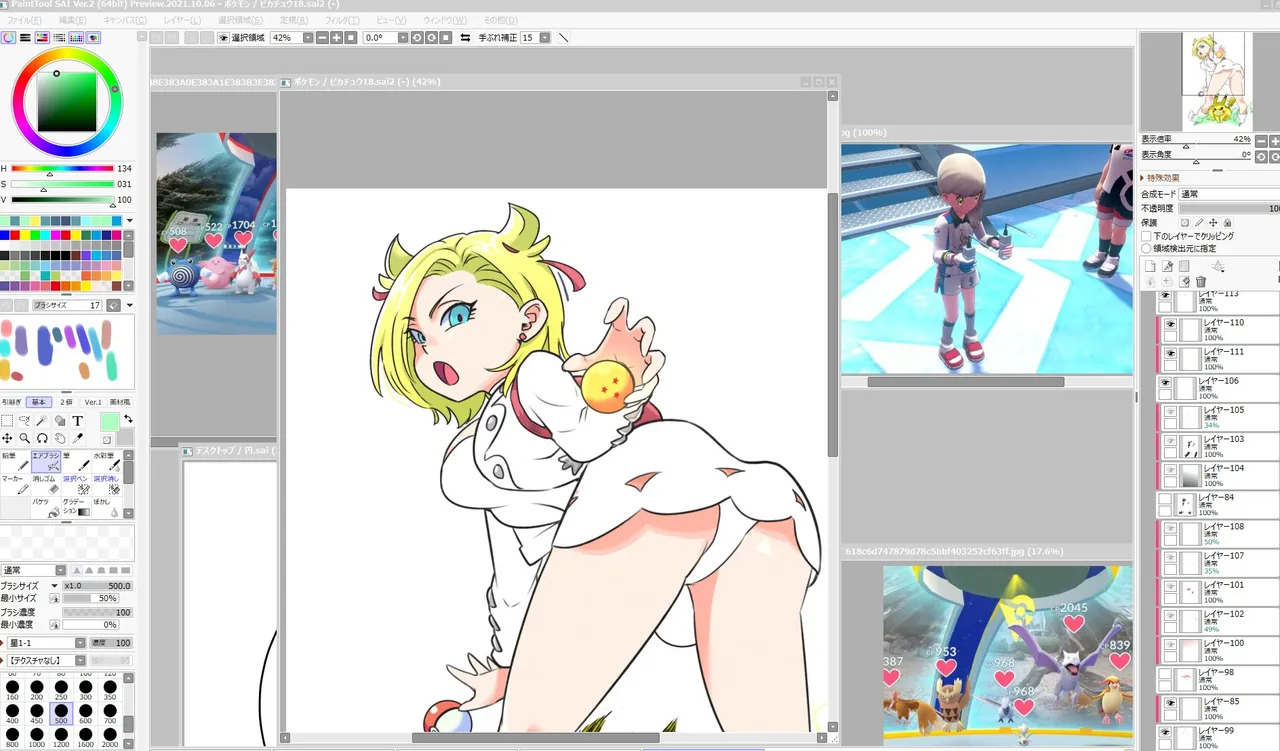Toggle visibility of レイヤー110
The width and height of the screenshot is (1280, 751).
1168,324
